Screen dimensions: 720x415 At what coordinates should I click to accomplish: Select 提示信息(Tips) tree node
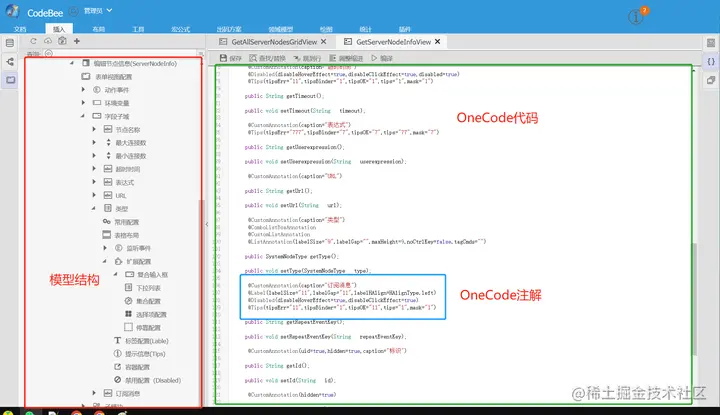click(x=139, y=354)
